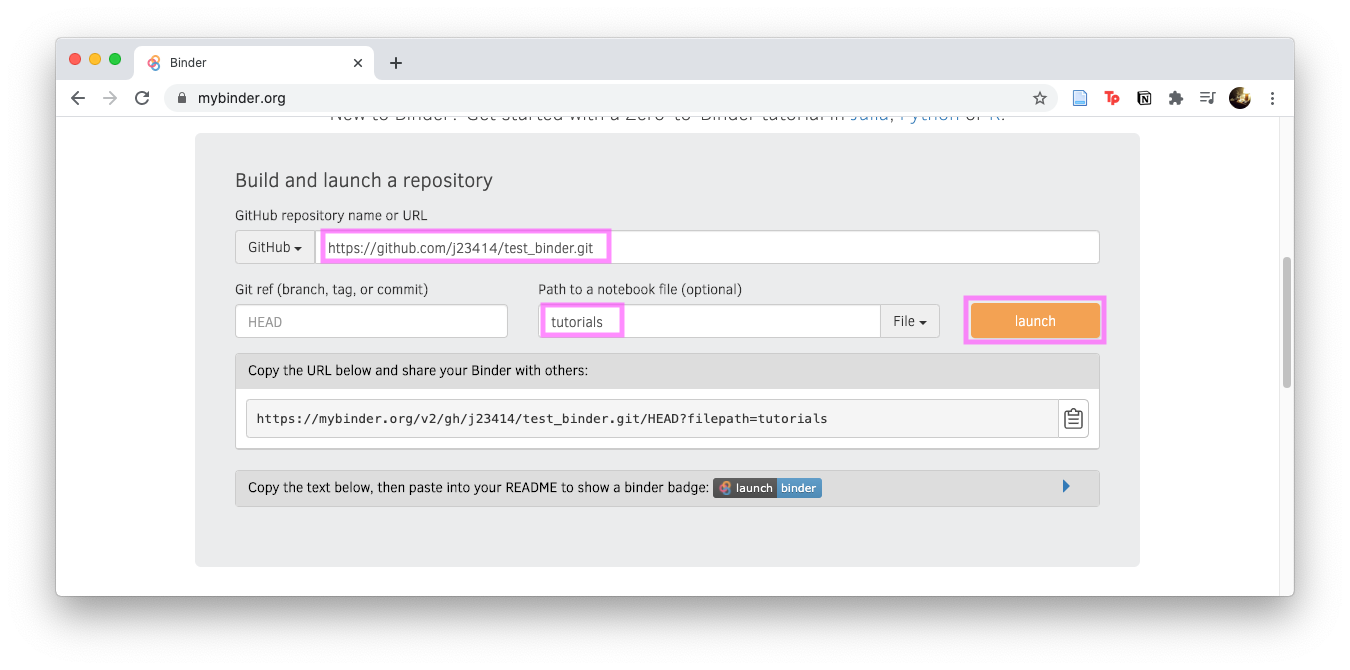Open the Notion extension icon
Screen dimensions: 1350x670
[x=1144, y=98]
